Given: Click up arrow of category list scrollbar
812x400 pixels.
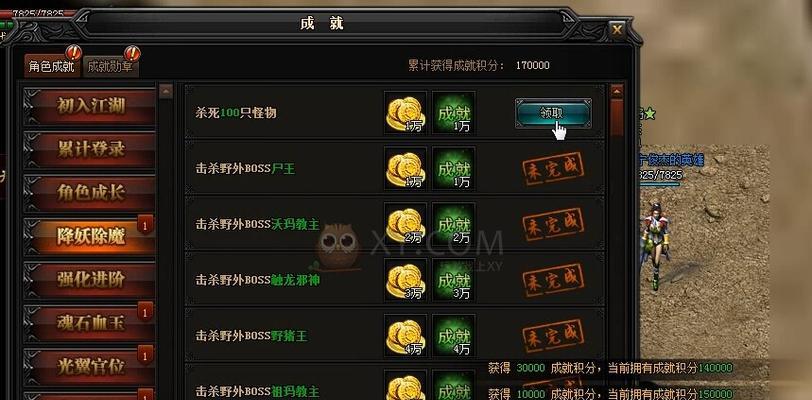Looking at the screenshot, I should pyautogui.click(x=166, y=91).
